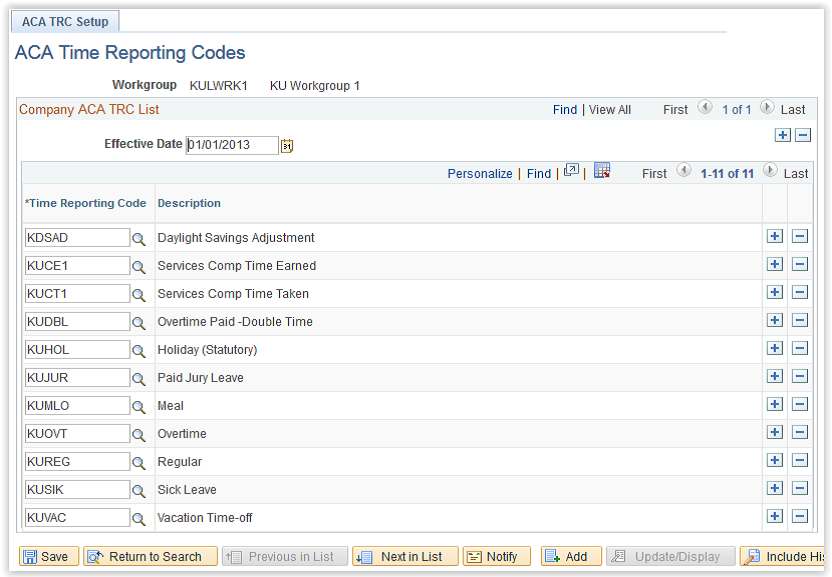The height and width of the screenshot is (577, 832).
Task: Click inside the Effective Date field
Action: (232, 145)
